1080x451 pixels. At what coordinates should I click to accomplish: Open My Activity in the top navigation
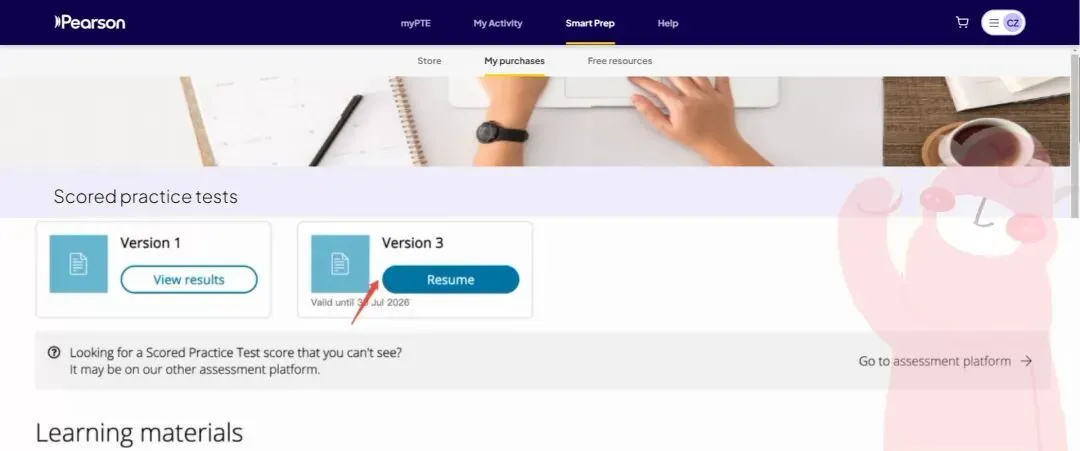click(497, 23)
